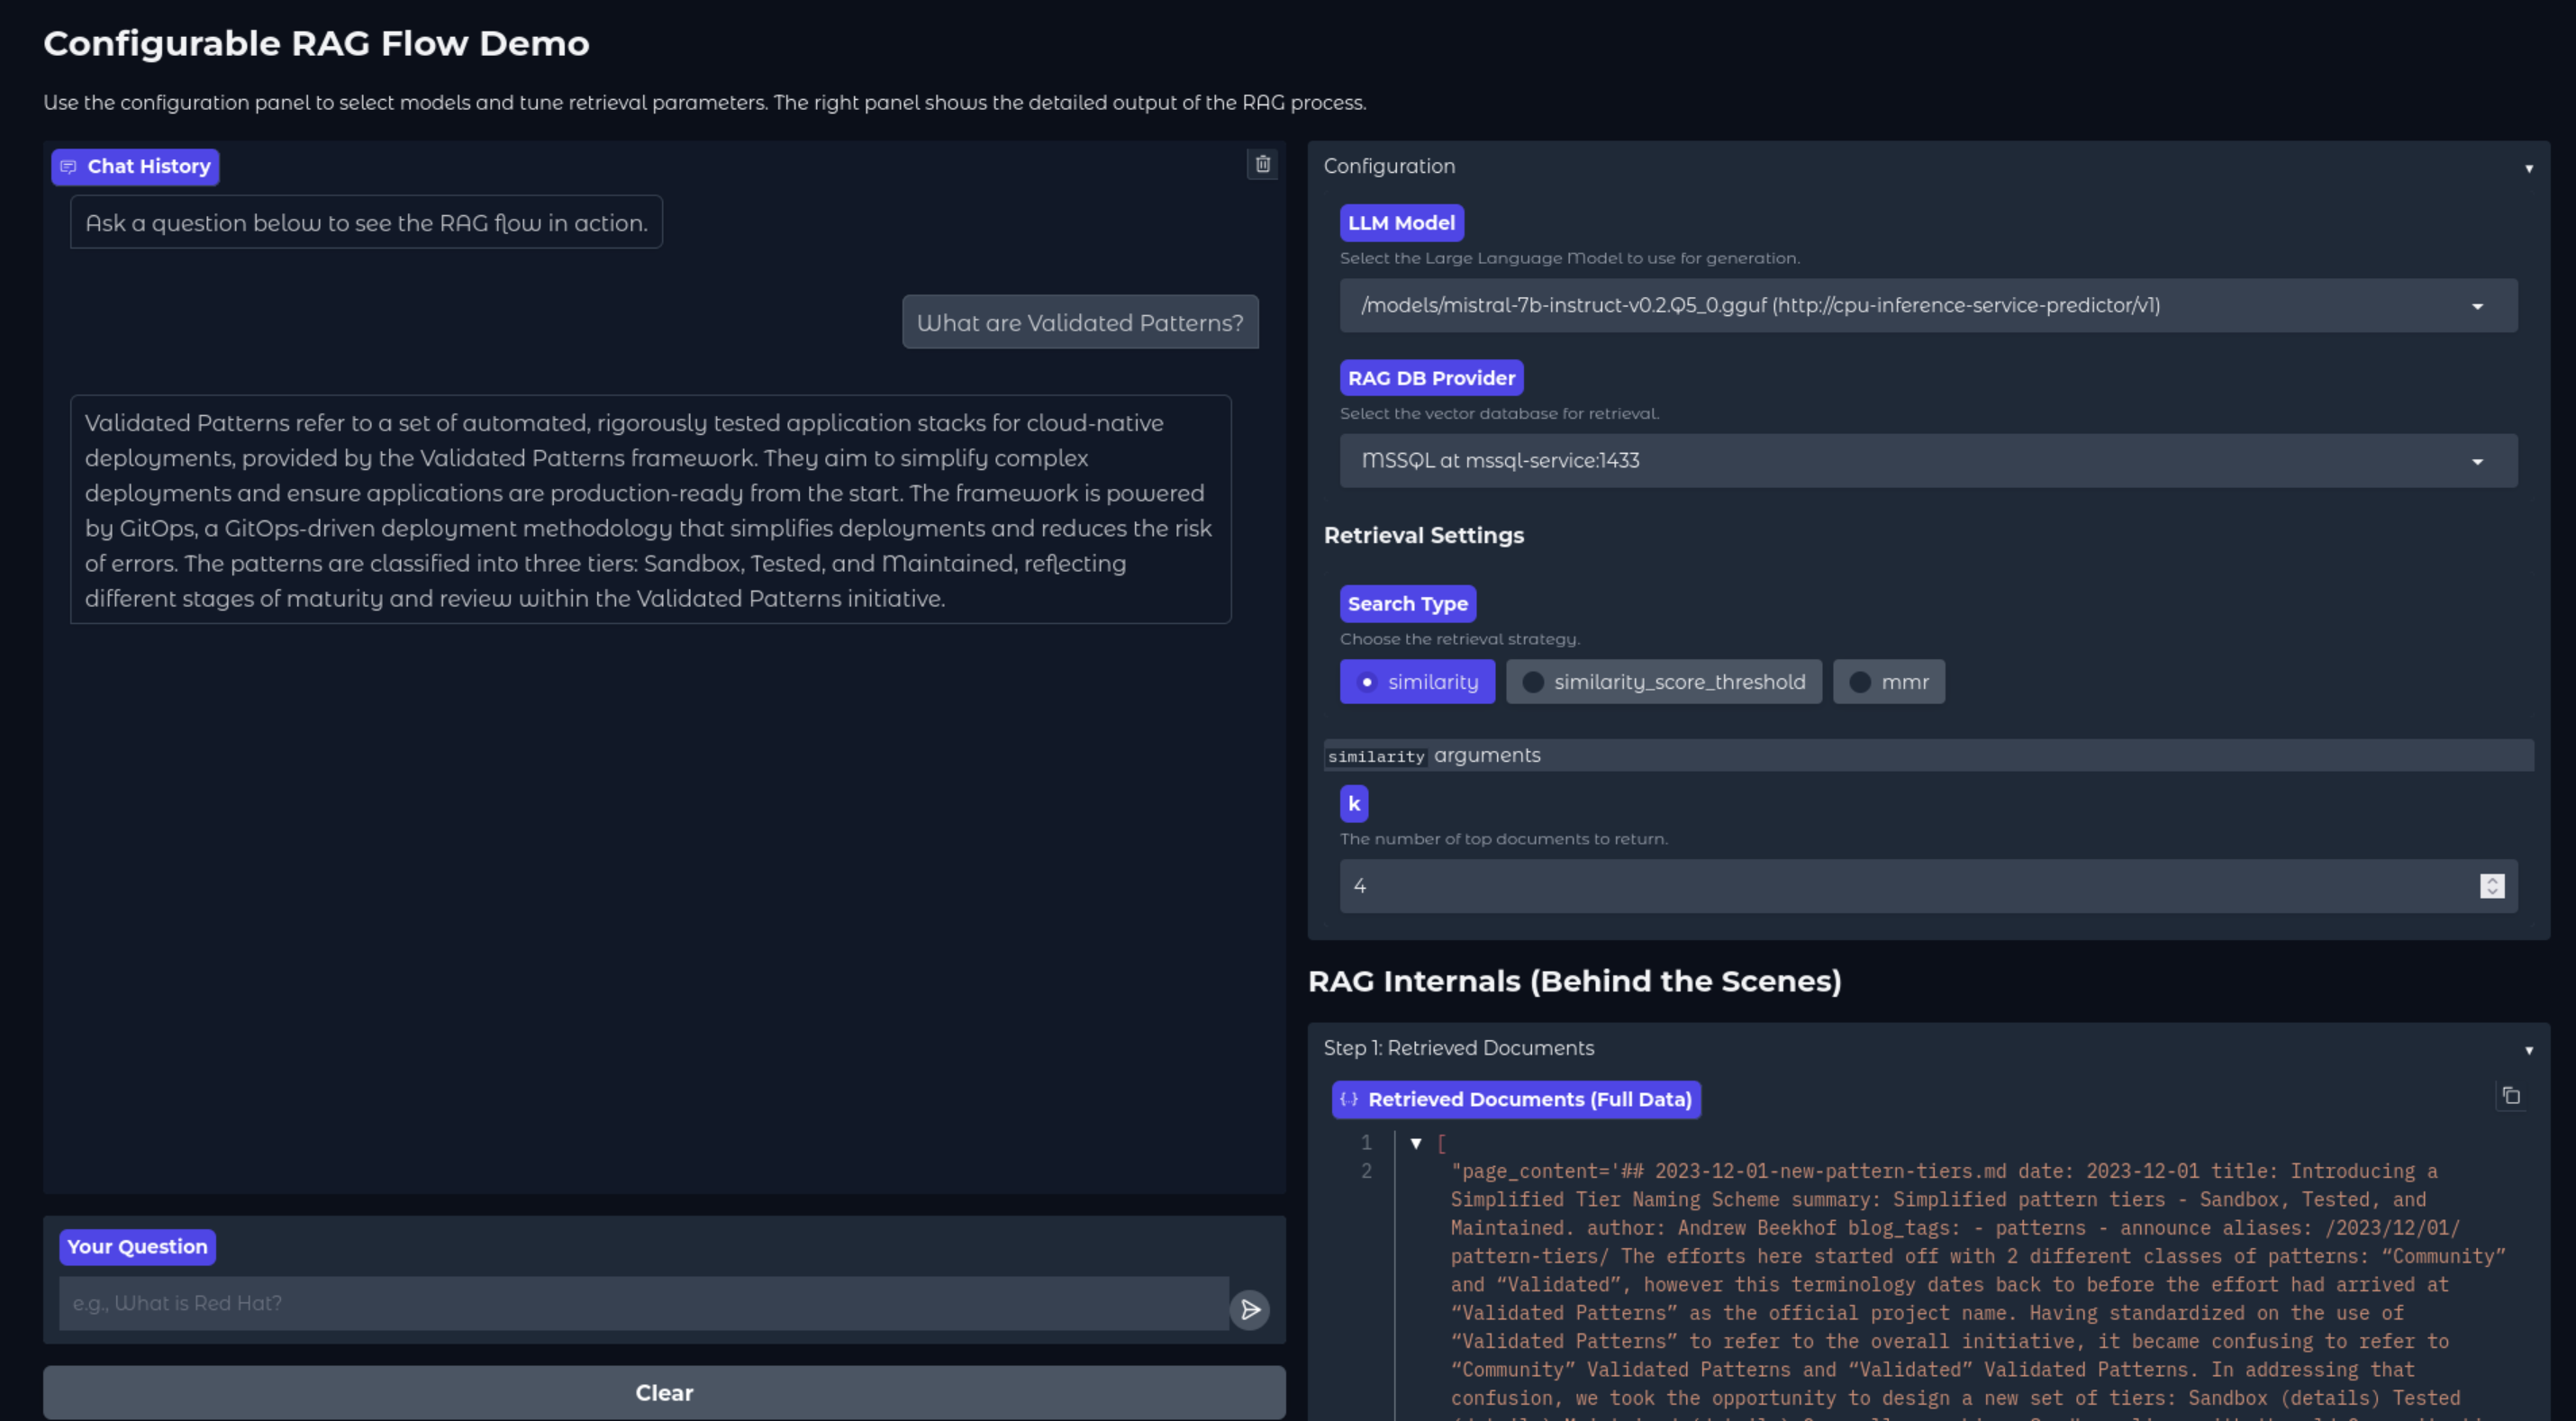Select similarity_score_threshold search type
This screenshot has height=1421, width=2576.
(1663, 682)
